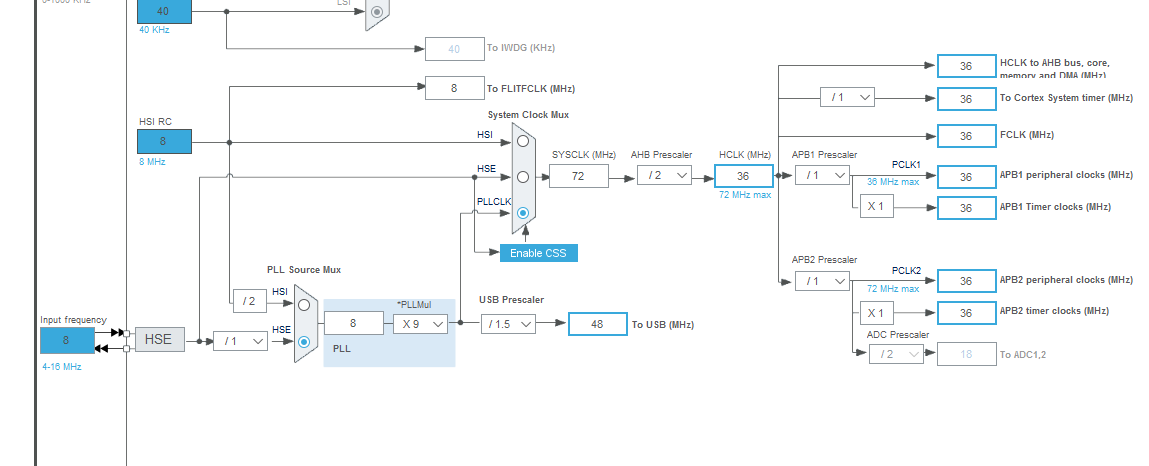Click the HSI RC value box
Viewport: 1149px width, 466px height.
[x=164, y=141]
